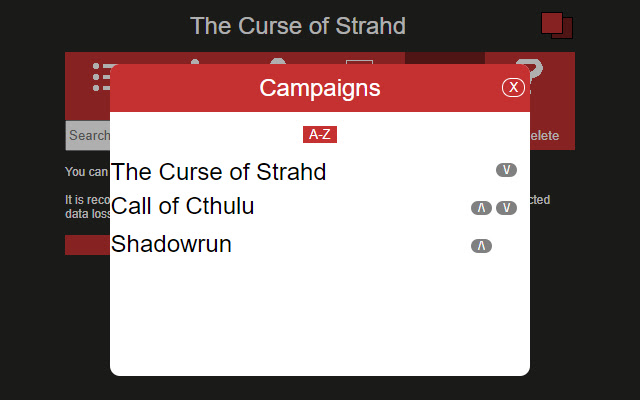Image resolution: width=640 pixels, height=400 pixels.
Task: Click the Search input field
Action: point(88,136)
